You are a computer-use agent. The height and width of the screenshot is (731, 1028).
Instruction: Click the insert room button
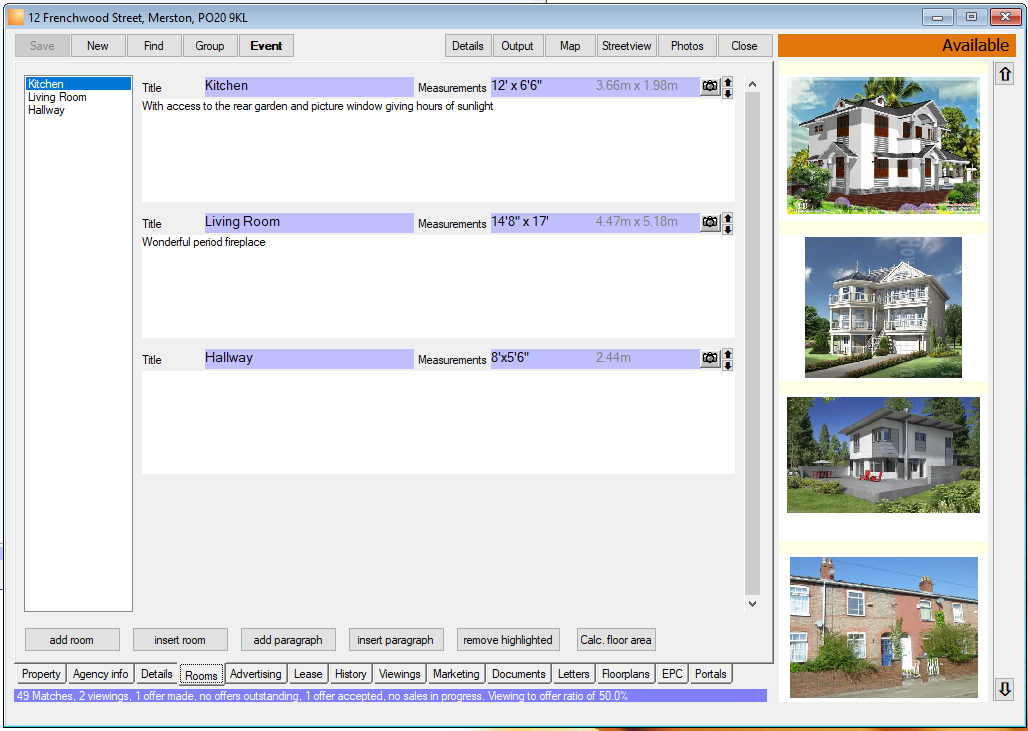pos(180,640)
